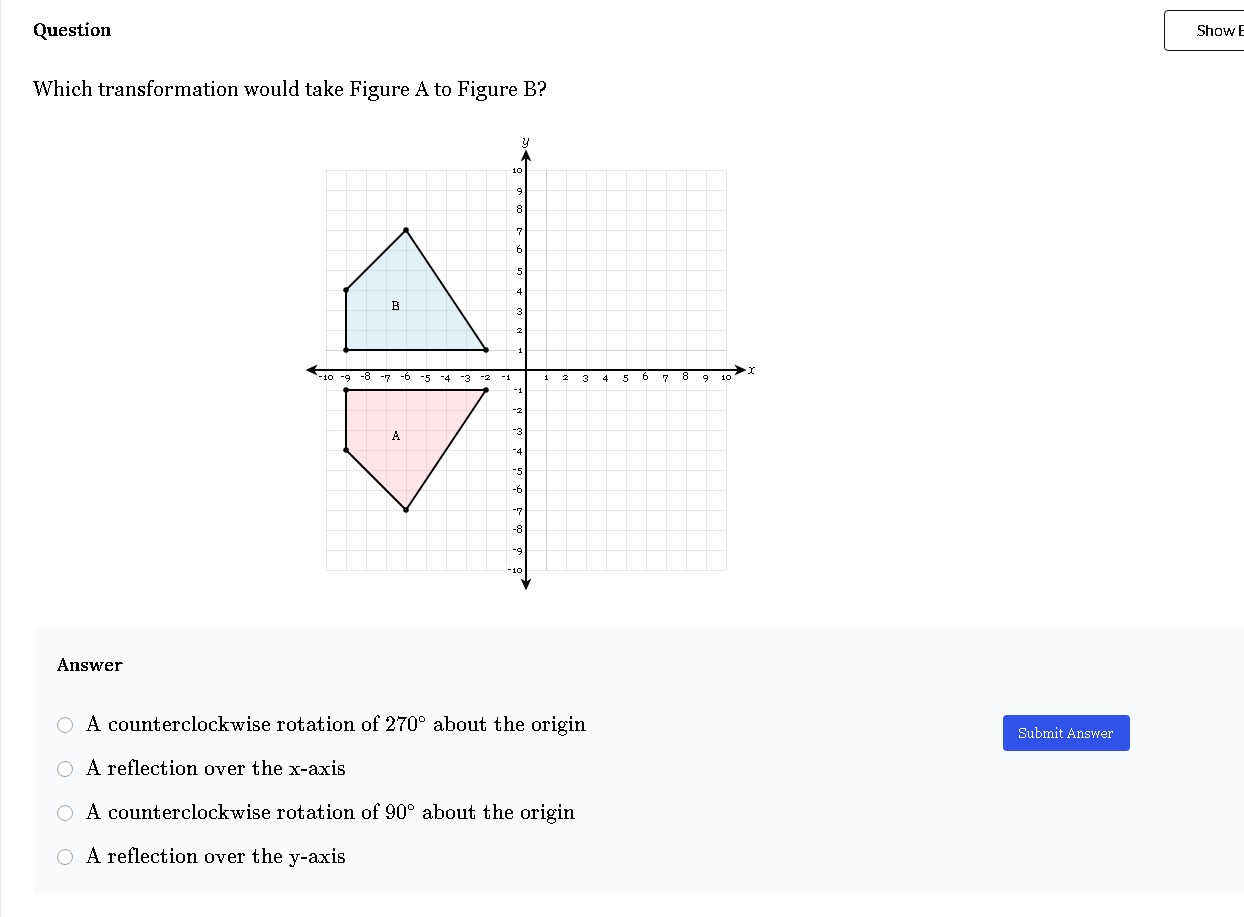The height and width of the screenshot is (917, 1244).
Task: Click the label A inside pink figure
Action: (395, 436)
